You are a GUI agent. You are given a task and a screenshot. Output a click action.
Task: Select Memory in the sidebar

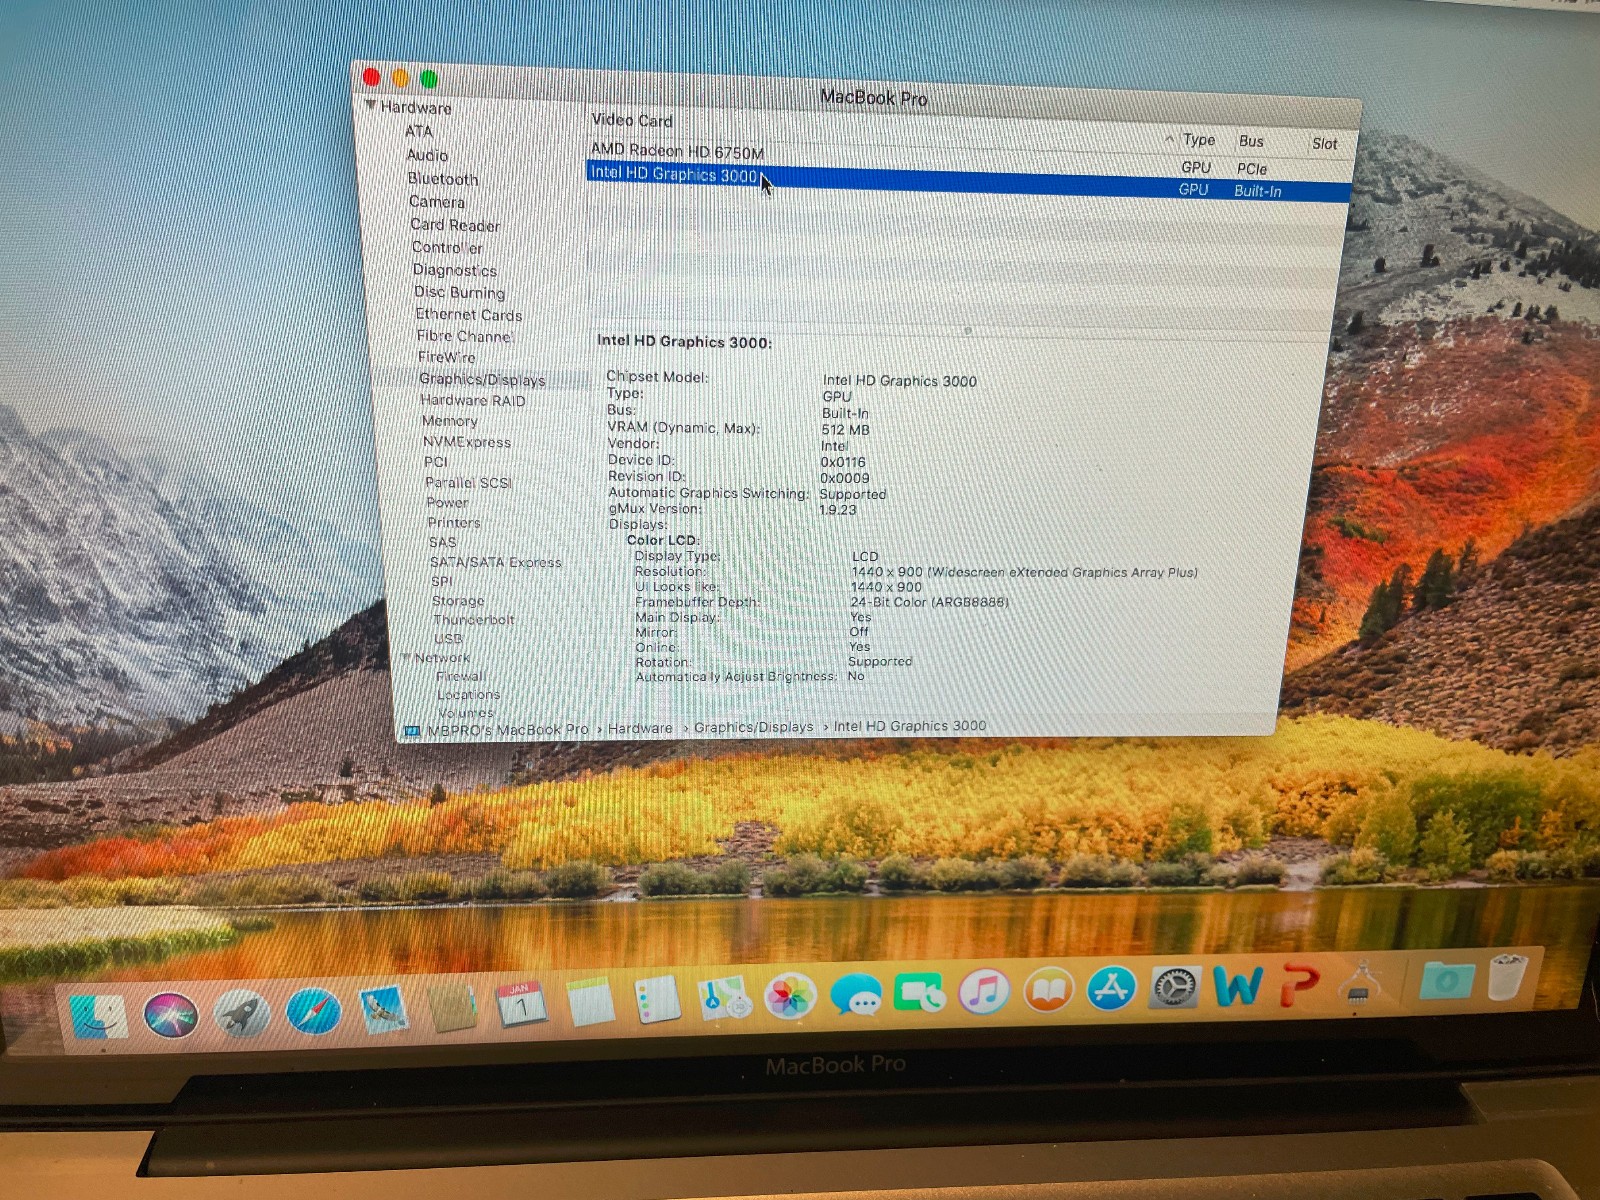click(x=450, y=421)
